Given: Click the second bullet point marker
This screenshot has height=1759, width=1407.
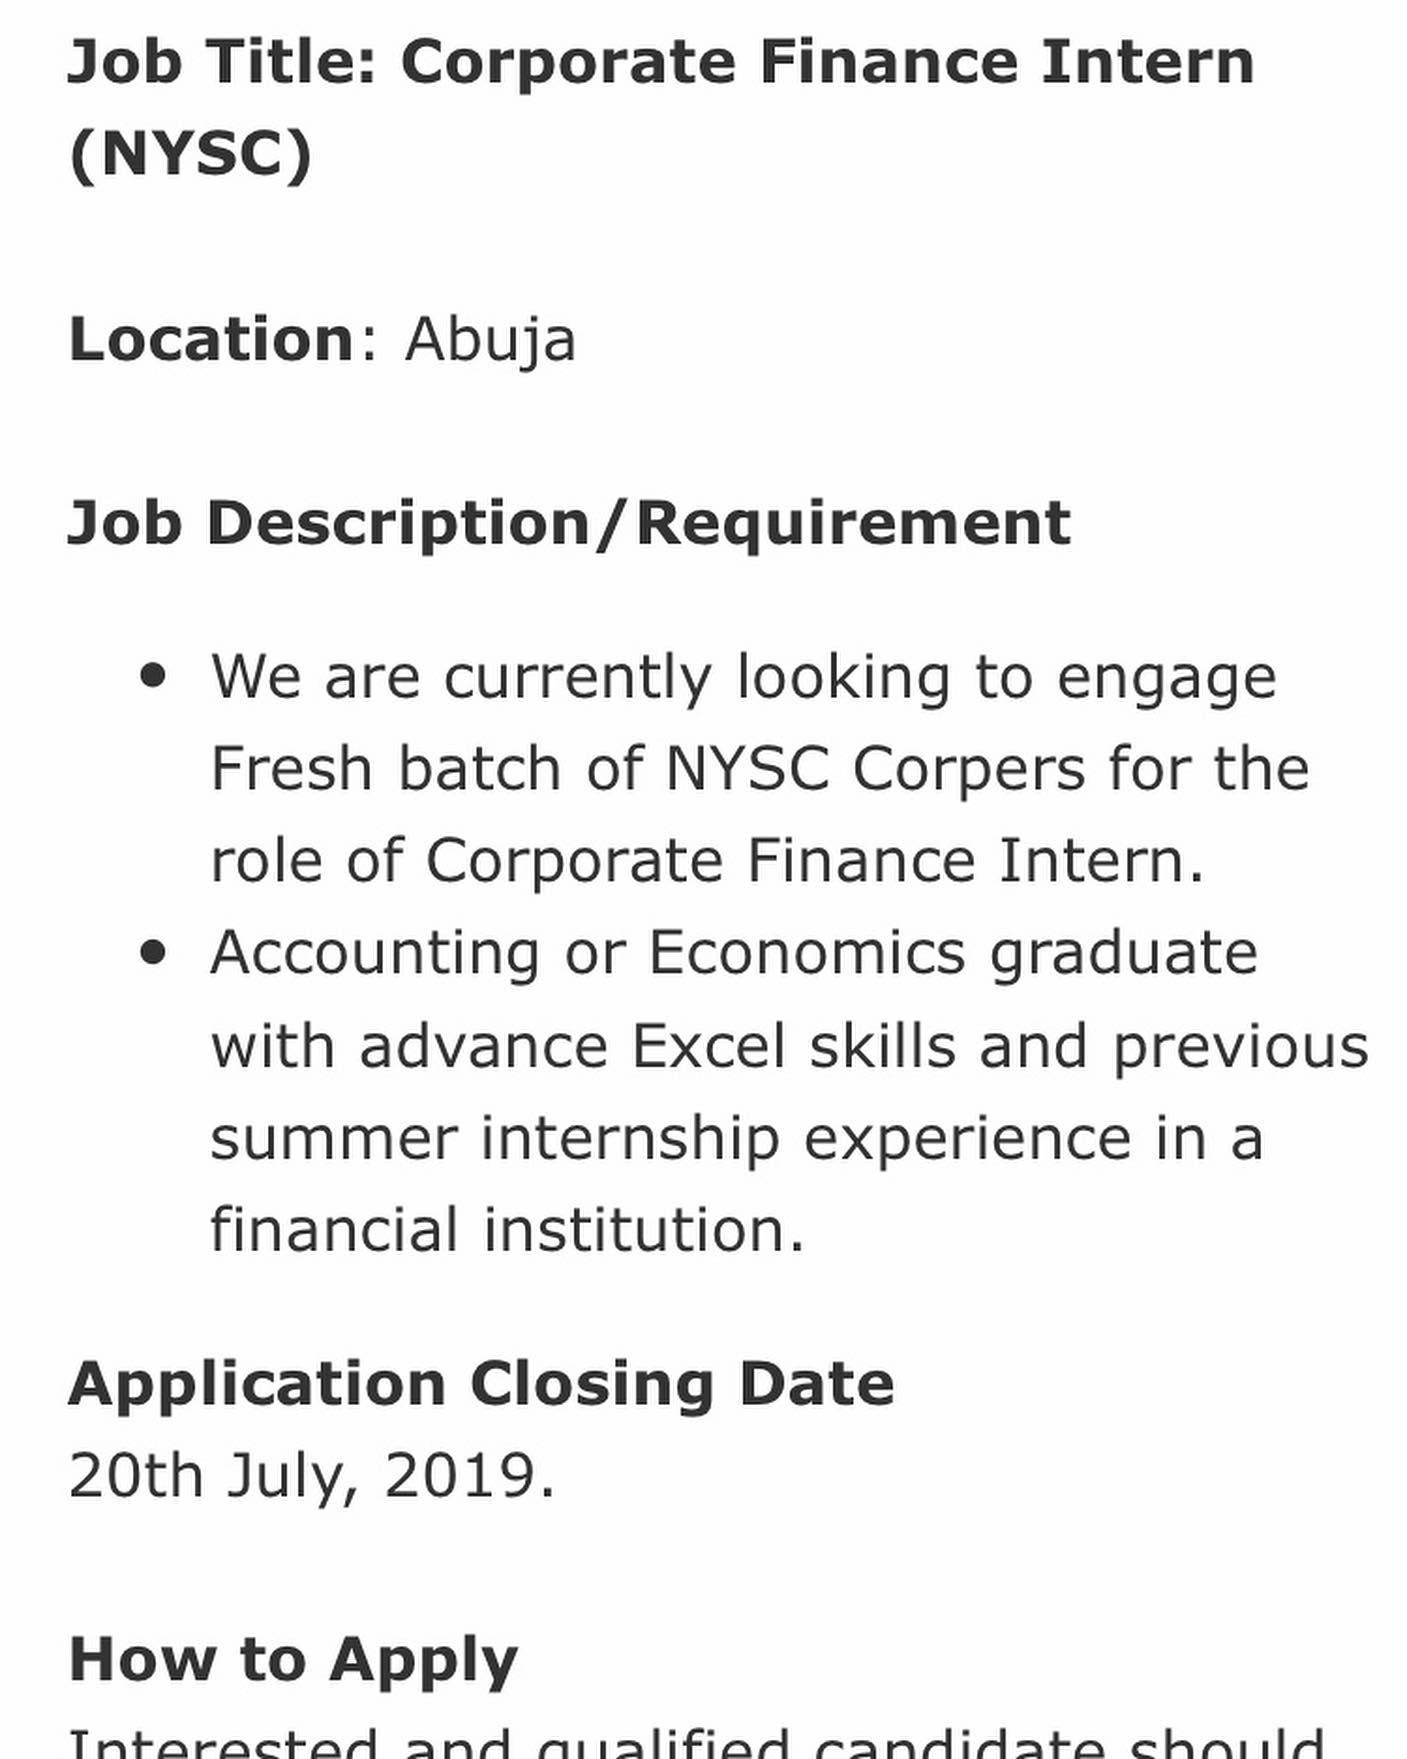Looking at the screenshot, I should pyautogui.click(x=153, y=953).
